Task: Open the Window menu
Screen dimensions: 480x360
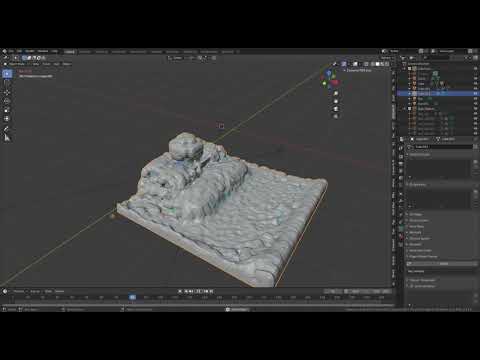Action: click(43, 51)
